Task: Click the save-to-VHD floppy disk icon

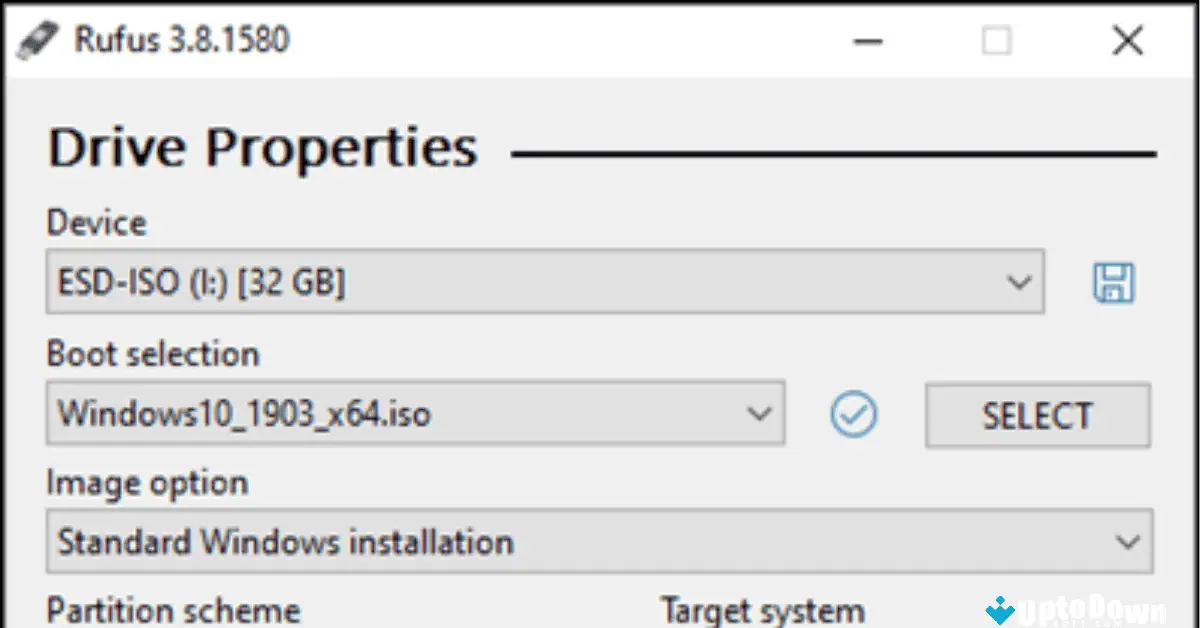Action: tap(1113, 283)
